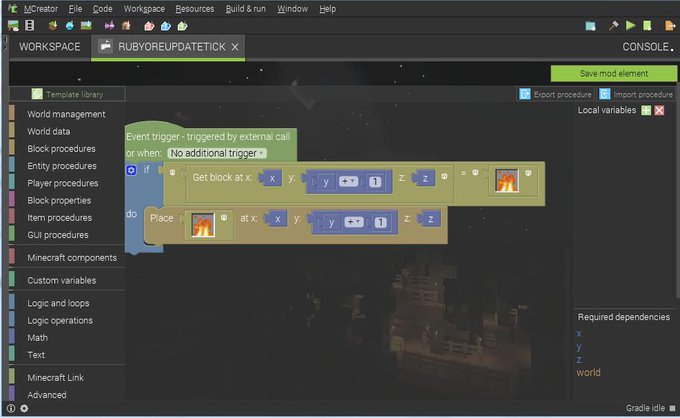The height and width of the screenshot is (418, 680).
Task: Click the green pentagon toolbar icon
Action: [182, 26]
